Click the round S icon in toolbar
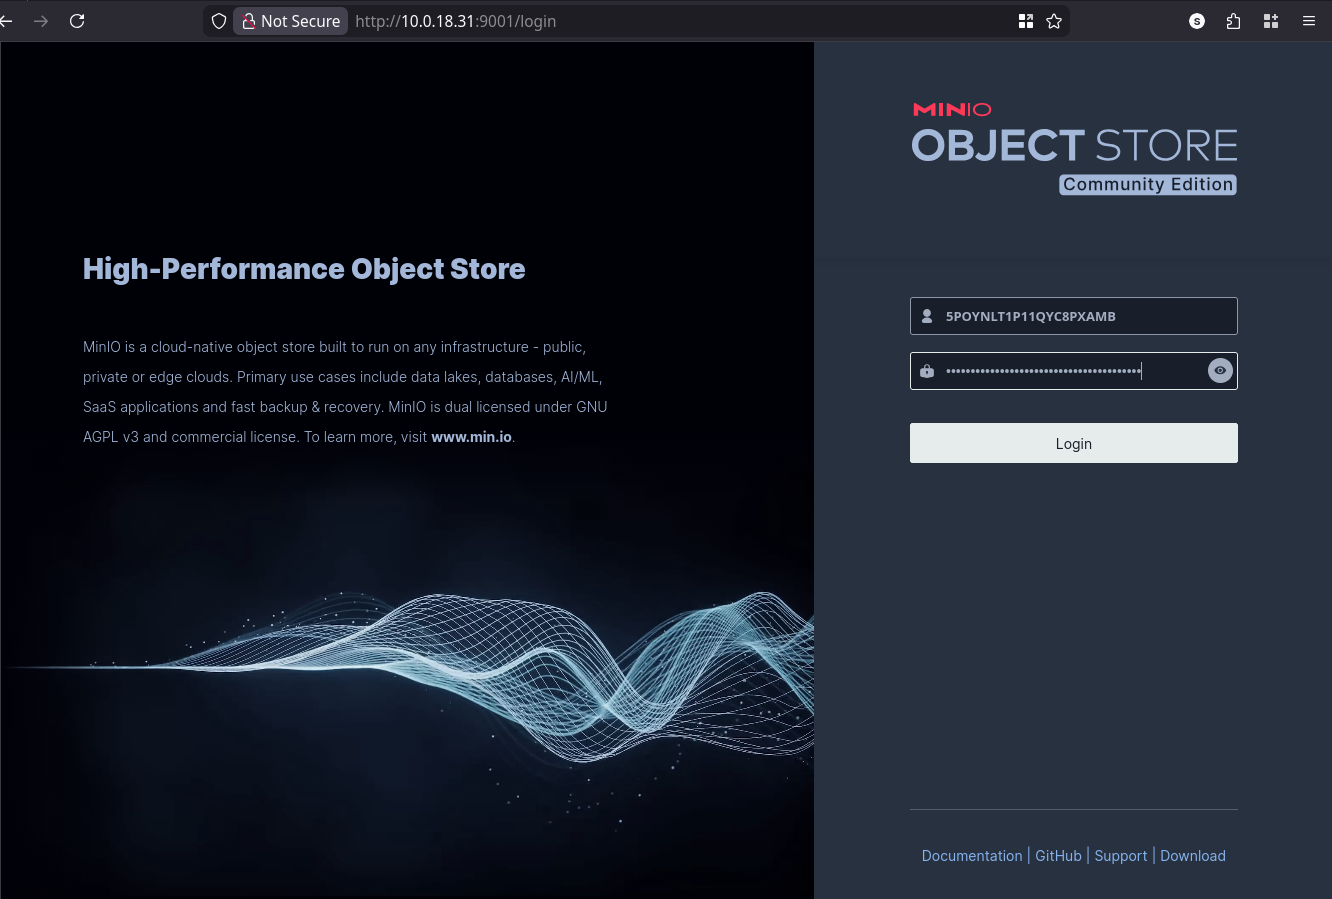1332x899 pixels. pos(1197,21)
